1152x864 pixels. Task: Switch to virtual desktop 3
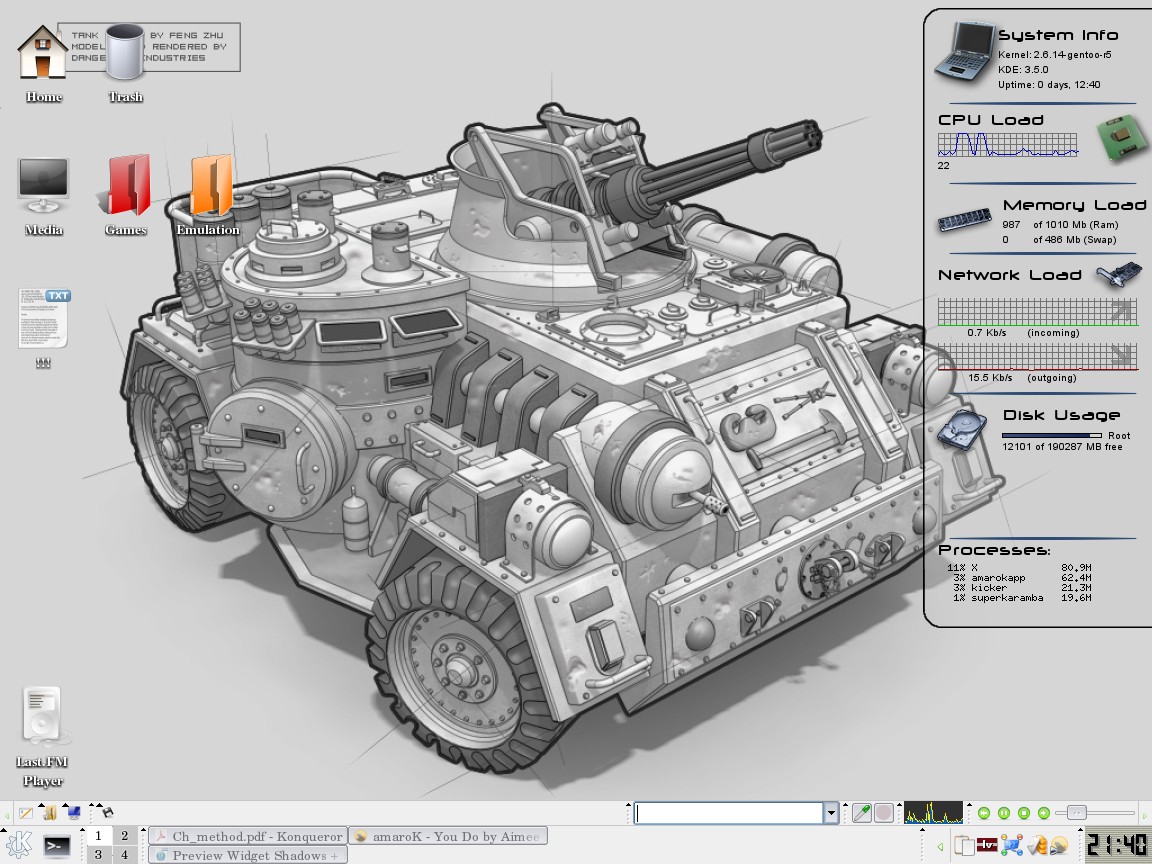pyautogui.click(x=98, y=854)
